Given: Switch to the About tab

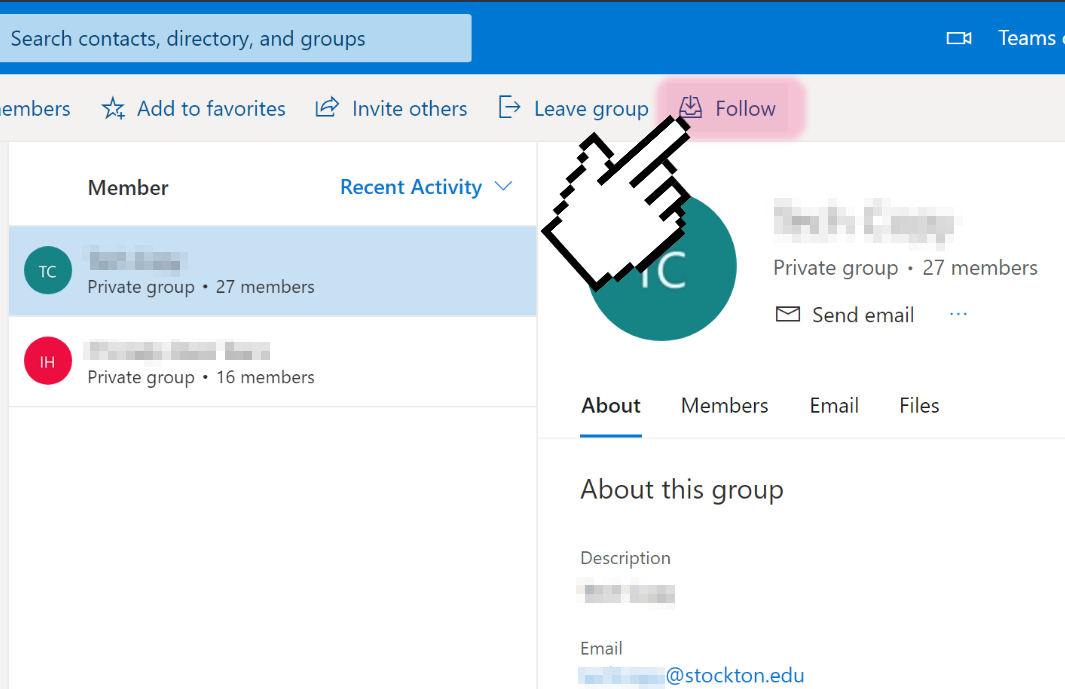Looking at the screenshot, I should point(611,406).
